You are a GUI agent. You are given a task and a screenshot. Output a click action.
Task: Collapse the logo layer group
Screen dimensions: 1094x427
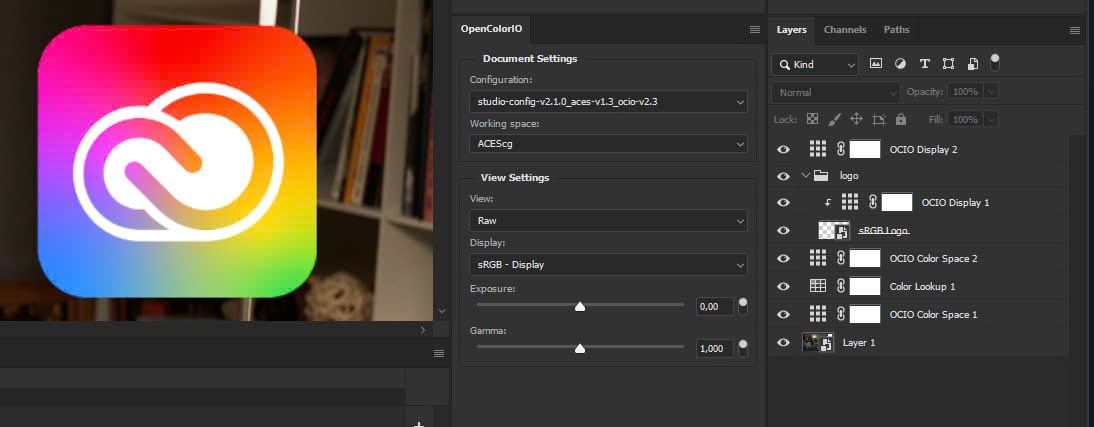click(x=806, y=175)
